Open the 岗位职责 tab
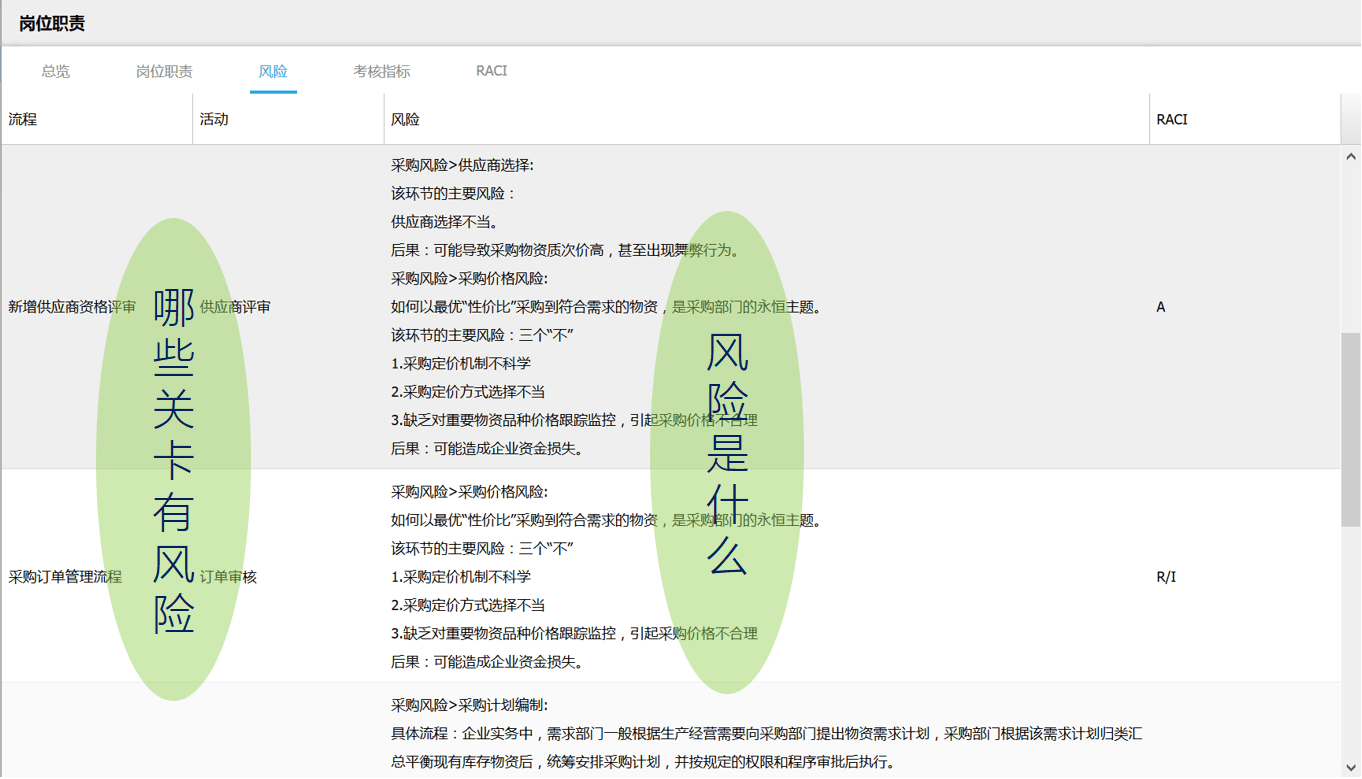Image resolution: width=1362 pixels, height=779 pixels. (164, 71)
